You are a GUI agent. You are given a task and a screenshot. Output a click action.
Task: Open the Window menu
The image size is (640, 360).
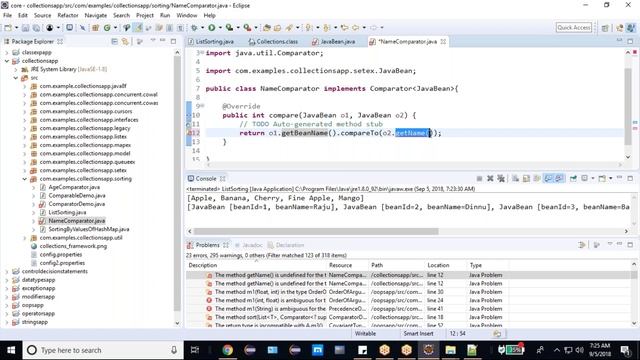pyautogui.click(x=187, y=16)
